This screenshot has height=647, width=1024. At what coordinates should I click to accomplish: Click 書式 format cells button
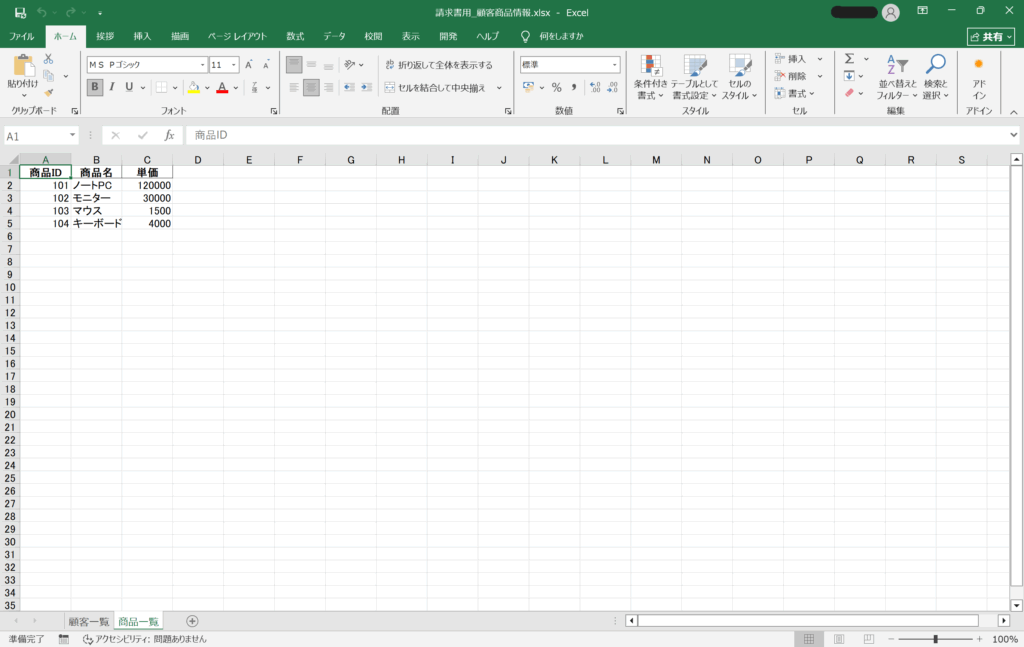793,93
